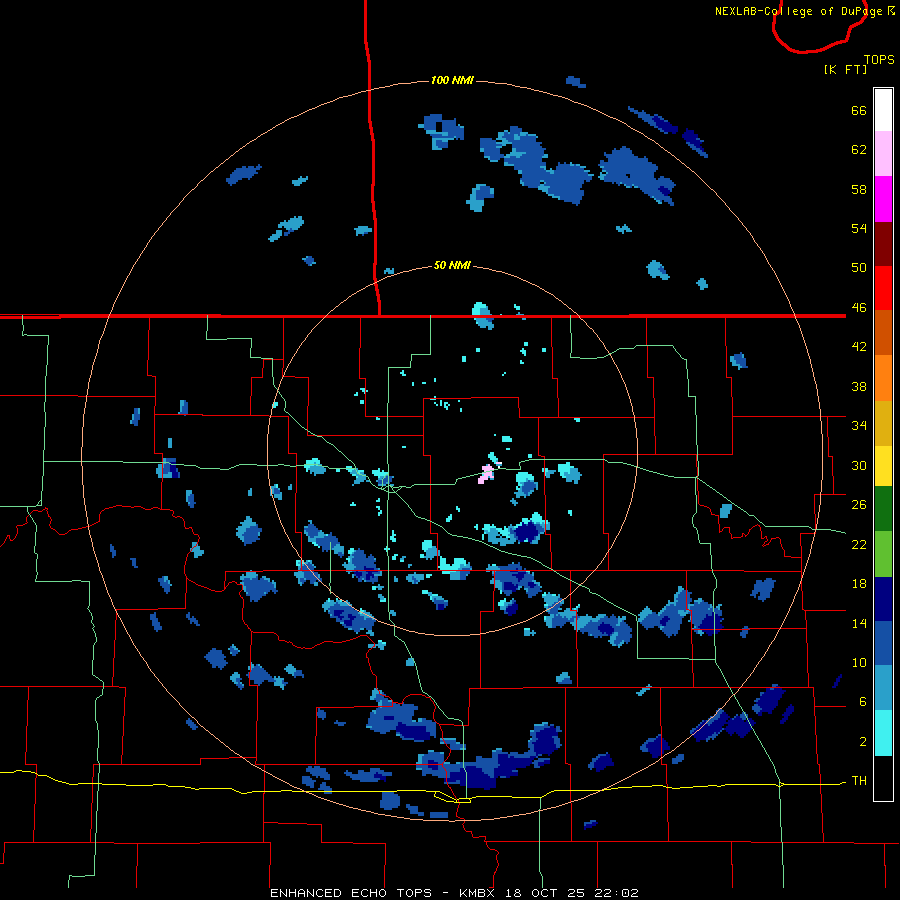Select the dark red legend color band
This screenshot has height=900, width=900.
click(883, 244)
